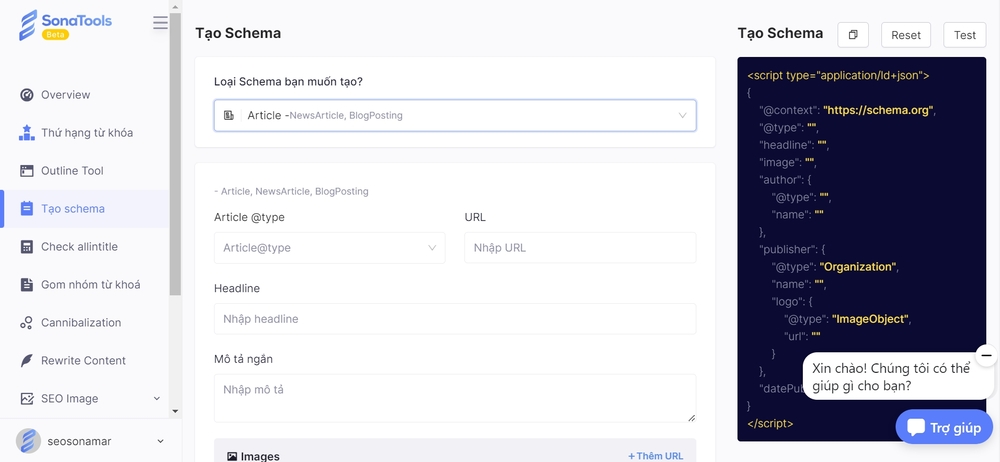Image resolution: width=1000 pixels, height=462 pixels.
Task: Click the Cannibalization circles icon
Action: click(x=27, y=323)
